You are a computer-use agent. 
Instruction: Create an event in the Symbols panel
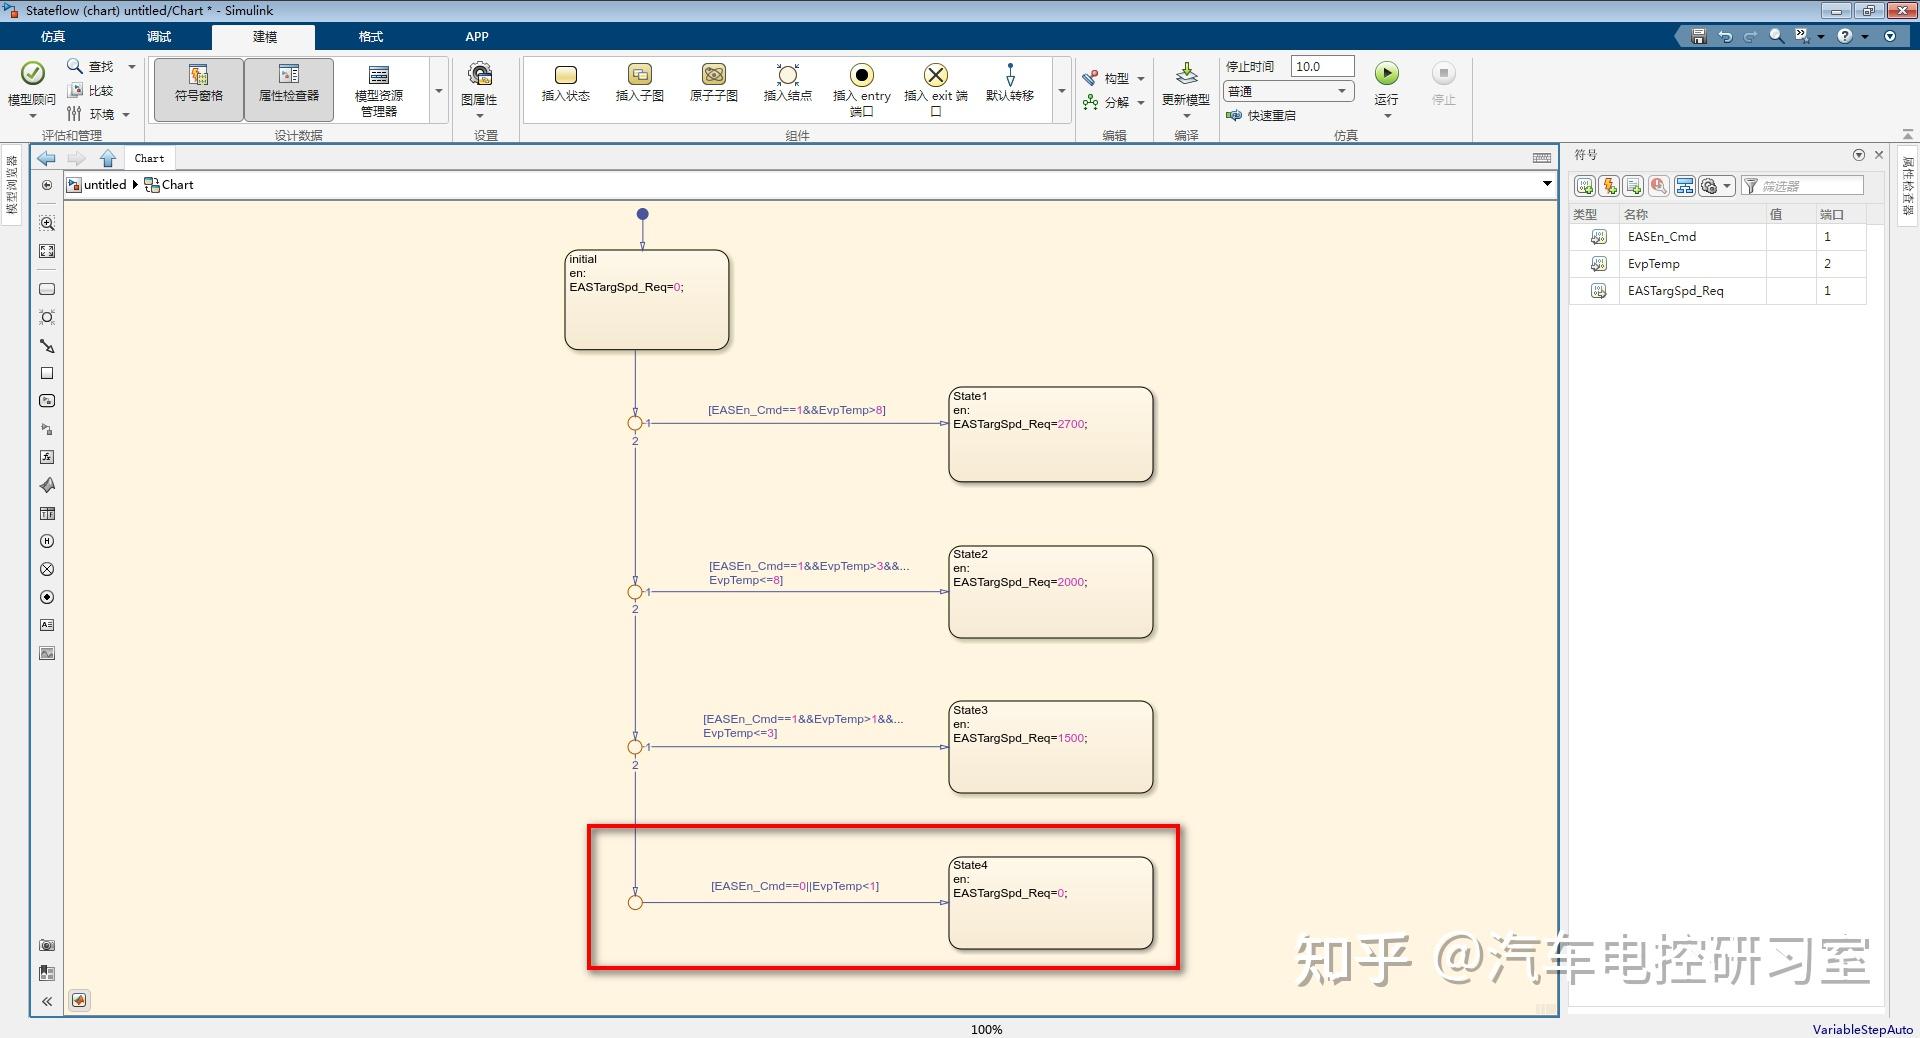tap(1609, 186)
